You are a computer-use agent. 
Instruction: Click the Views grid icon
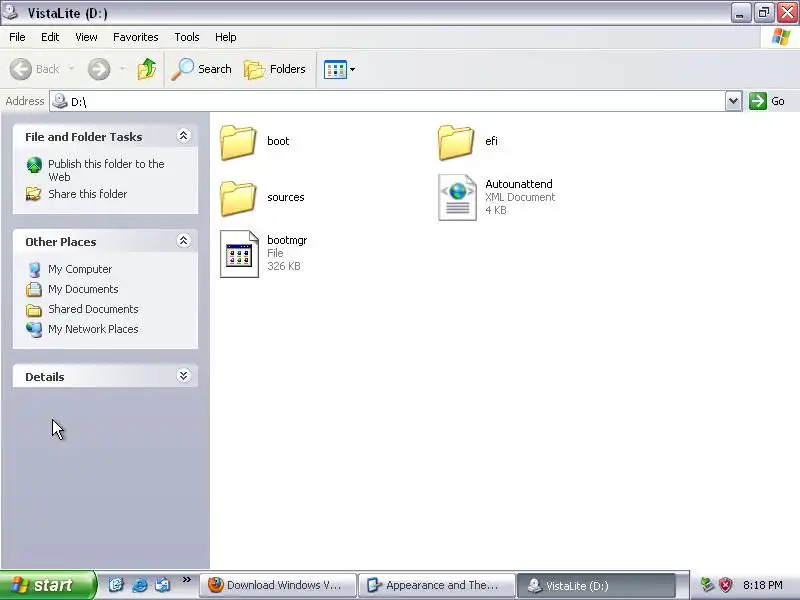click(335, 69)
